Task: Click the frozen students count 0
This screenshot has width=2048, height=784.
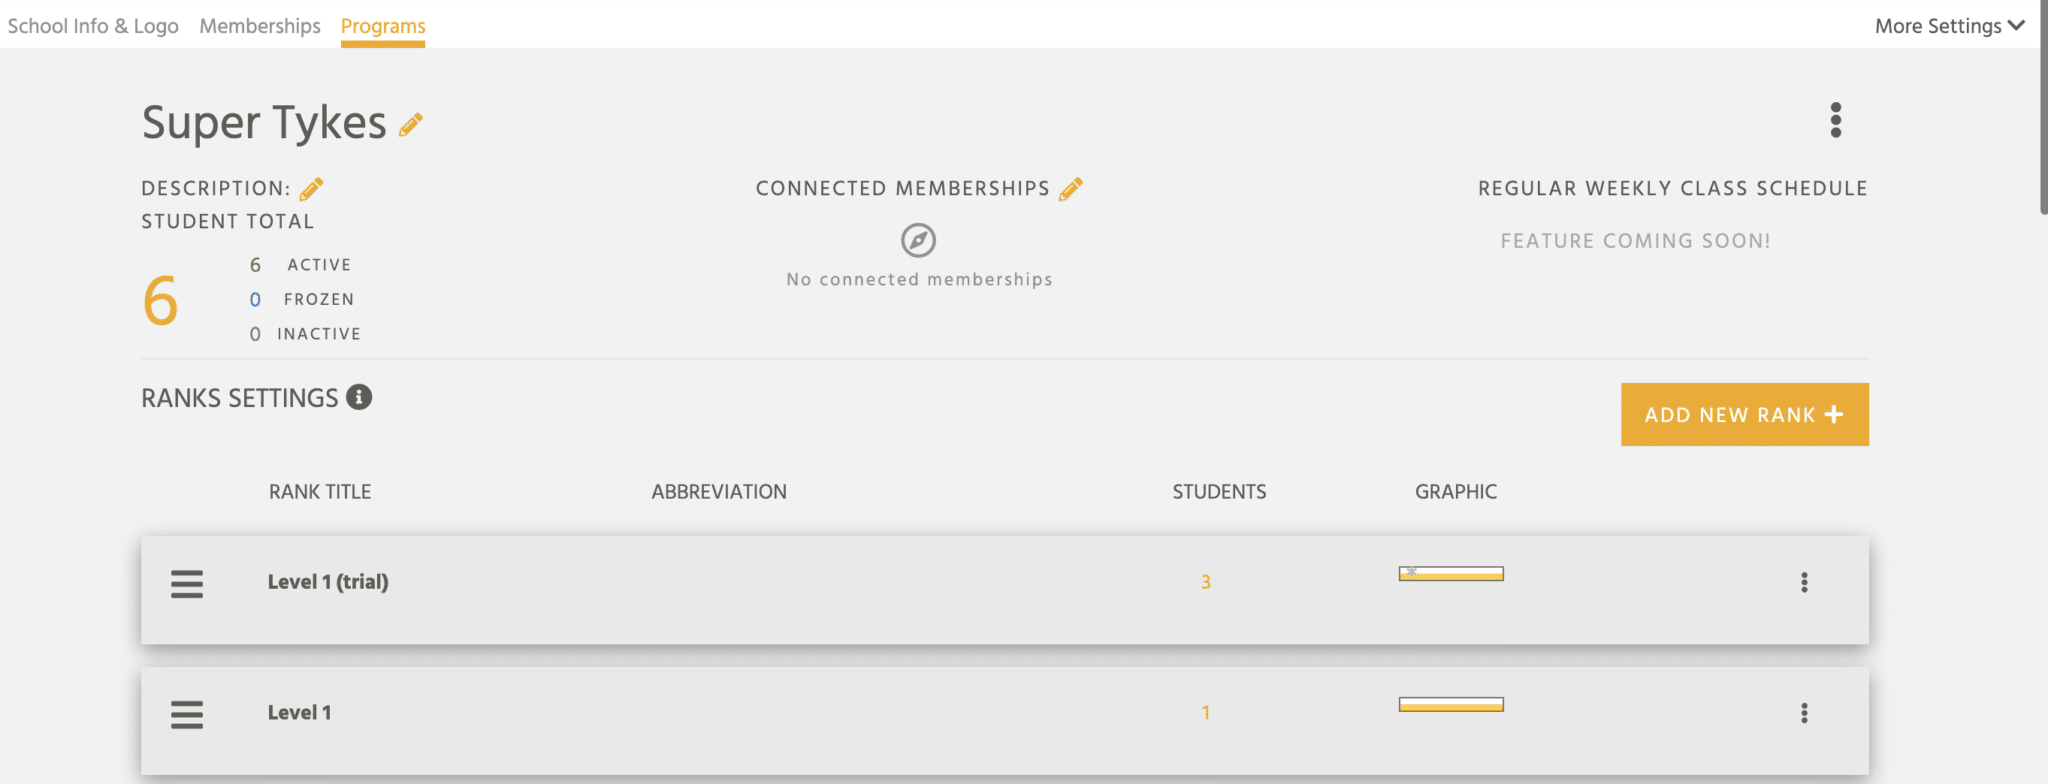Action: 255,300
